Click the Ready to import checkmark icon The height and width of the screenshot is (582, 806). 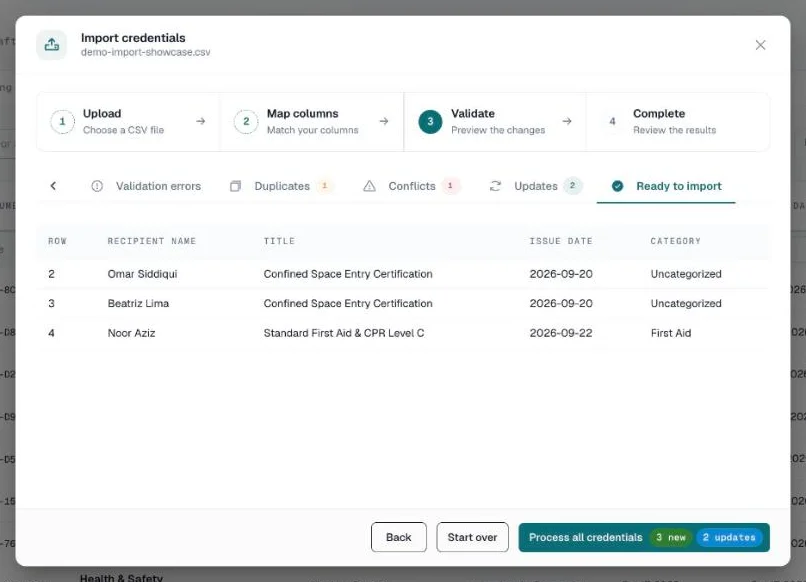617,186
